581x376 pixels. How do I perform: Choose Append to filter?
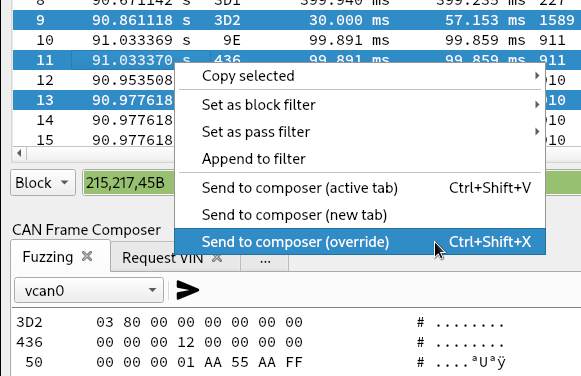coord(360,159)
